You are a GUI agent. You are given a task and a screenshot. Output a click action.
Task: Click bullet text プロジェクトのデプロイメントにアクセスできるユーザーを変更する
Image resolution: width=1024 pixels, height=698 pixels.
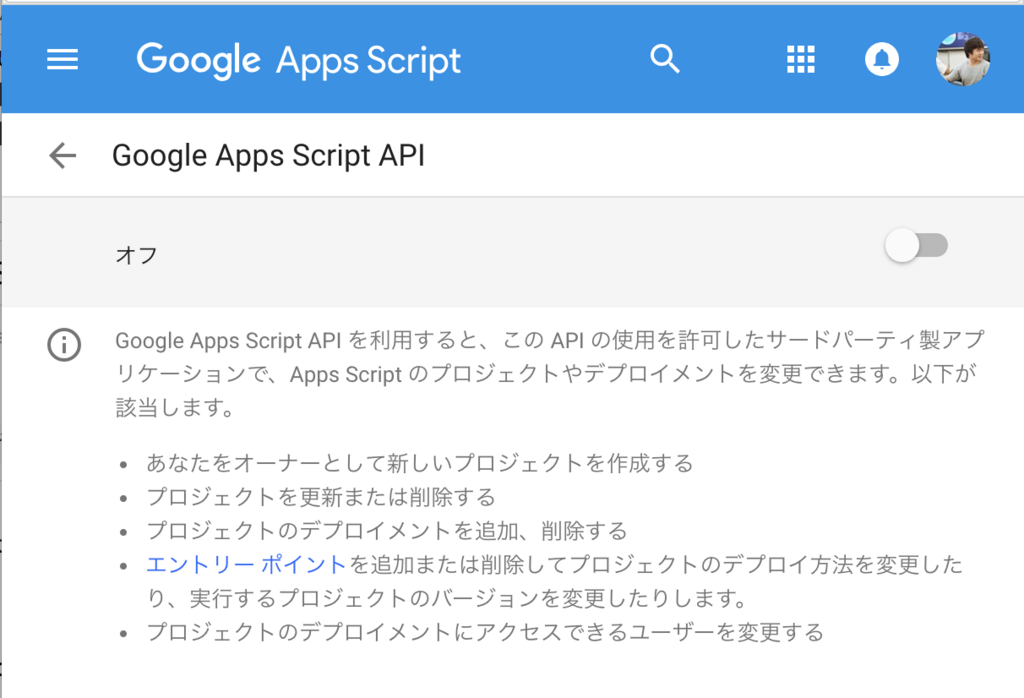(485, 632)
